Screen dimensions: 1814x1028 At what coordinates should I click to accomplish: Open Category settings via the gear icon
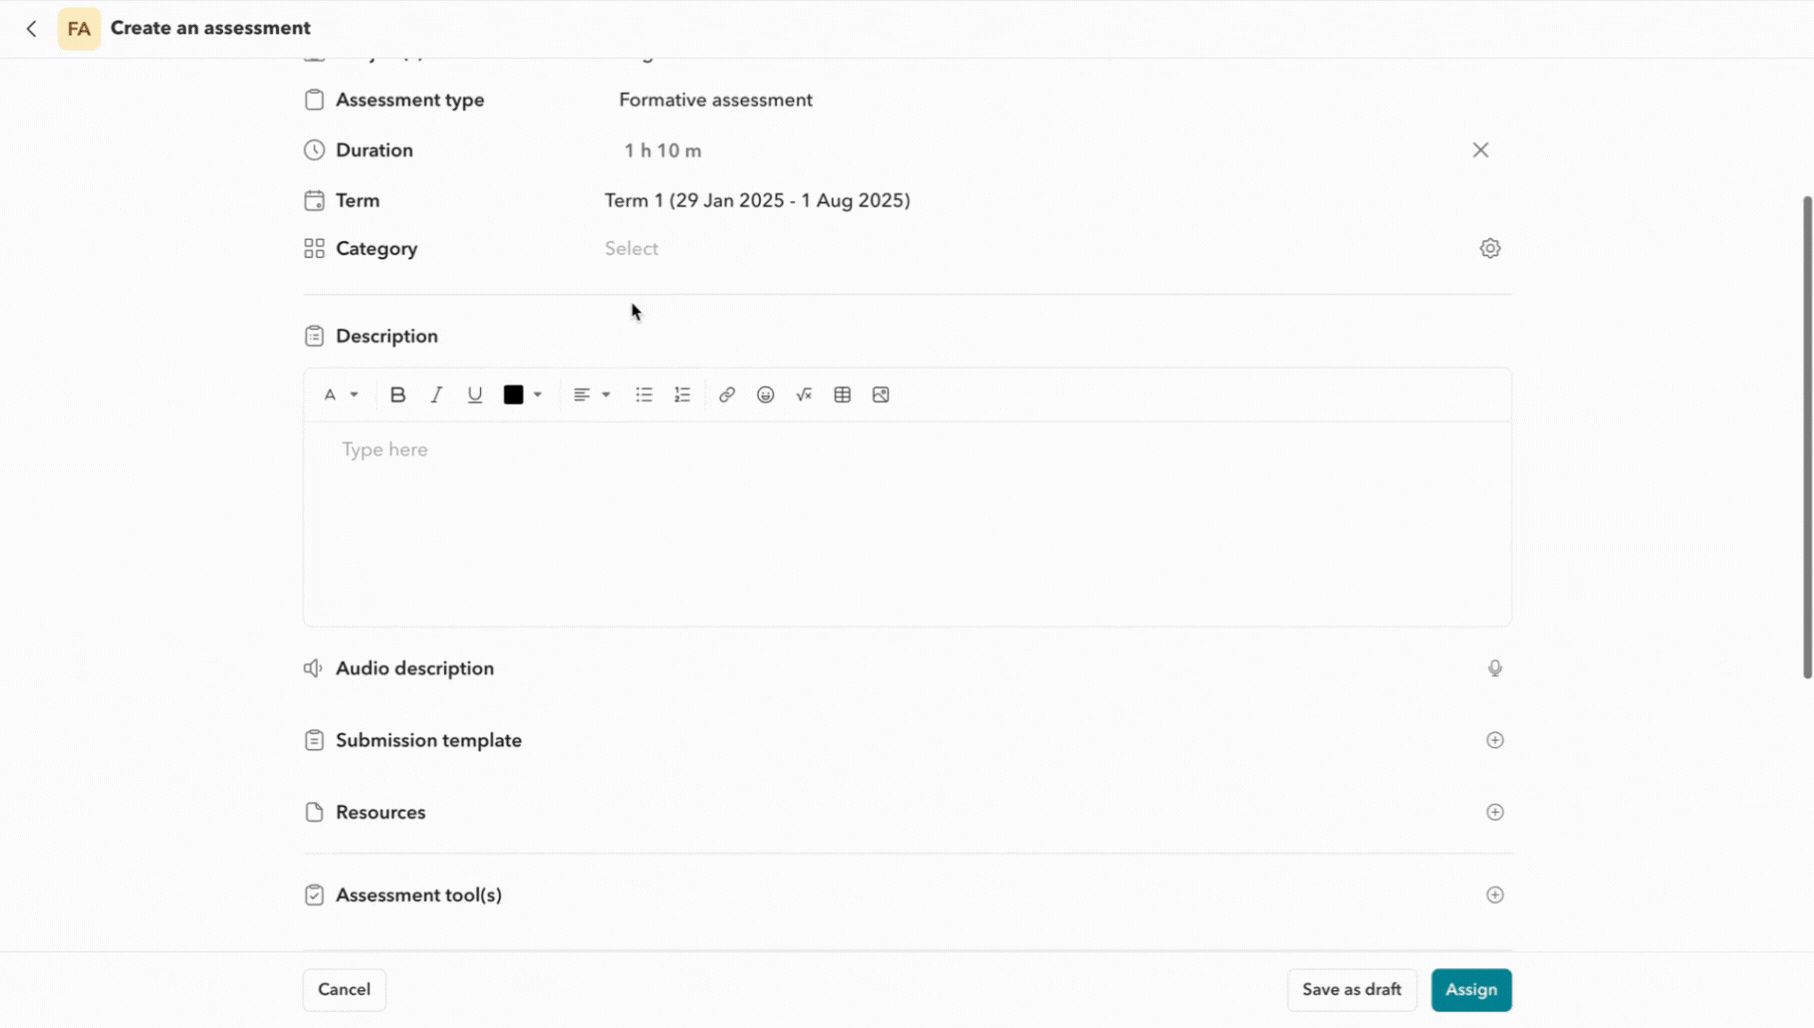click(1489, 247)
